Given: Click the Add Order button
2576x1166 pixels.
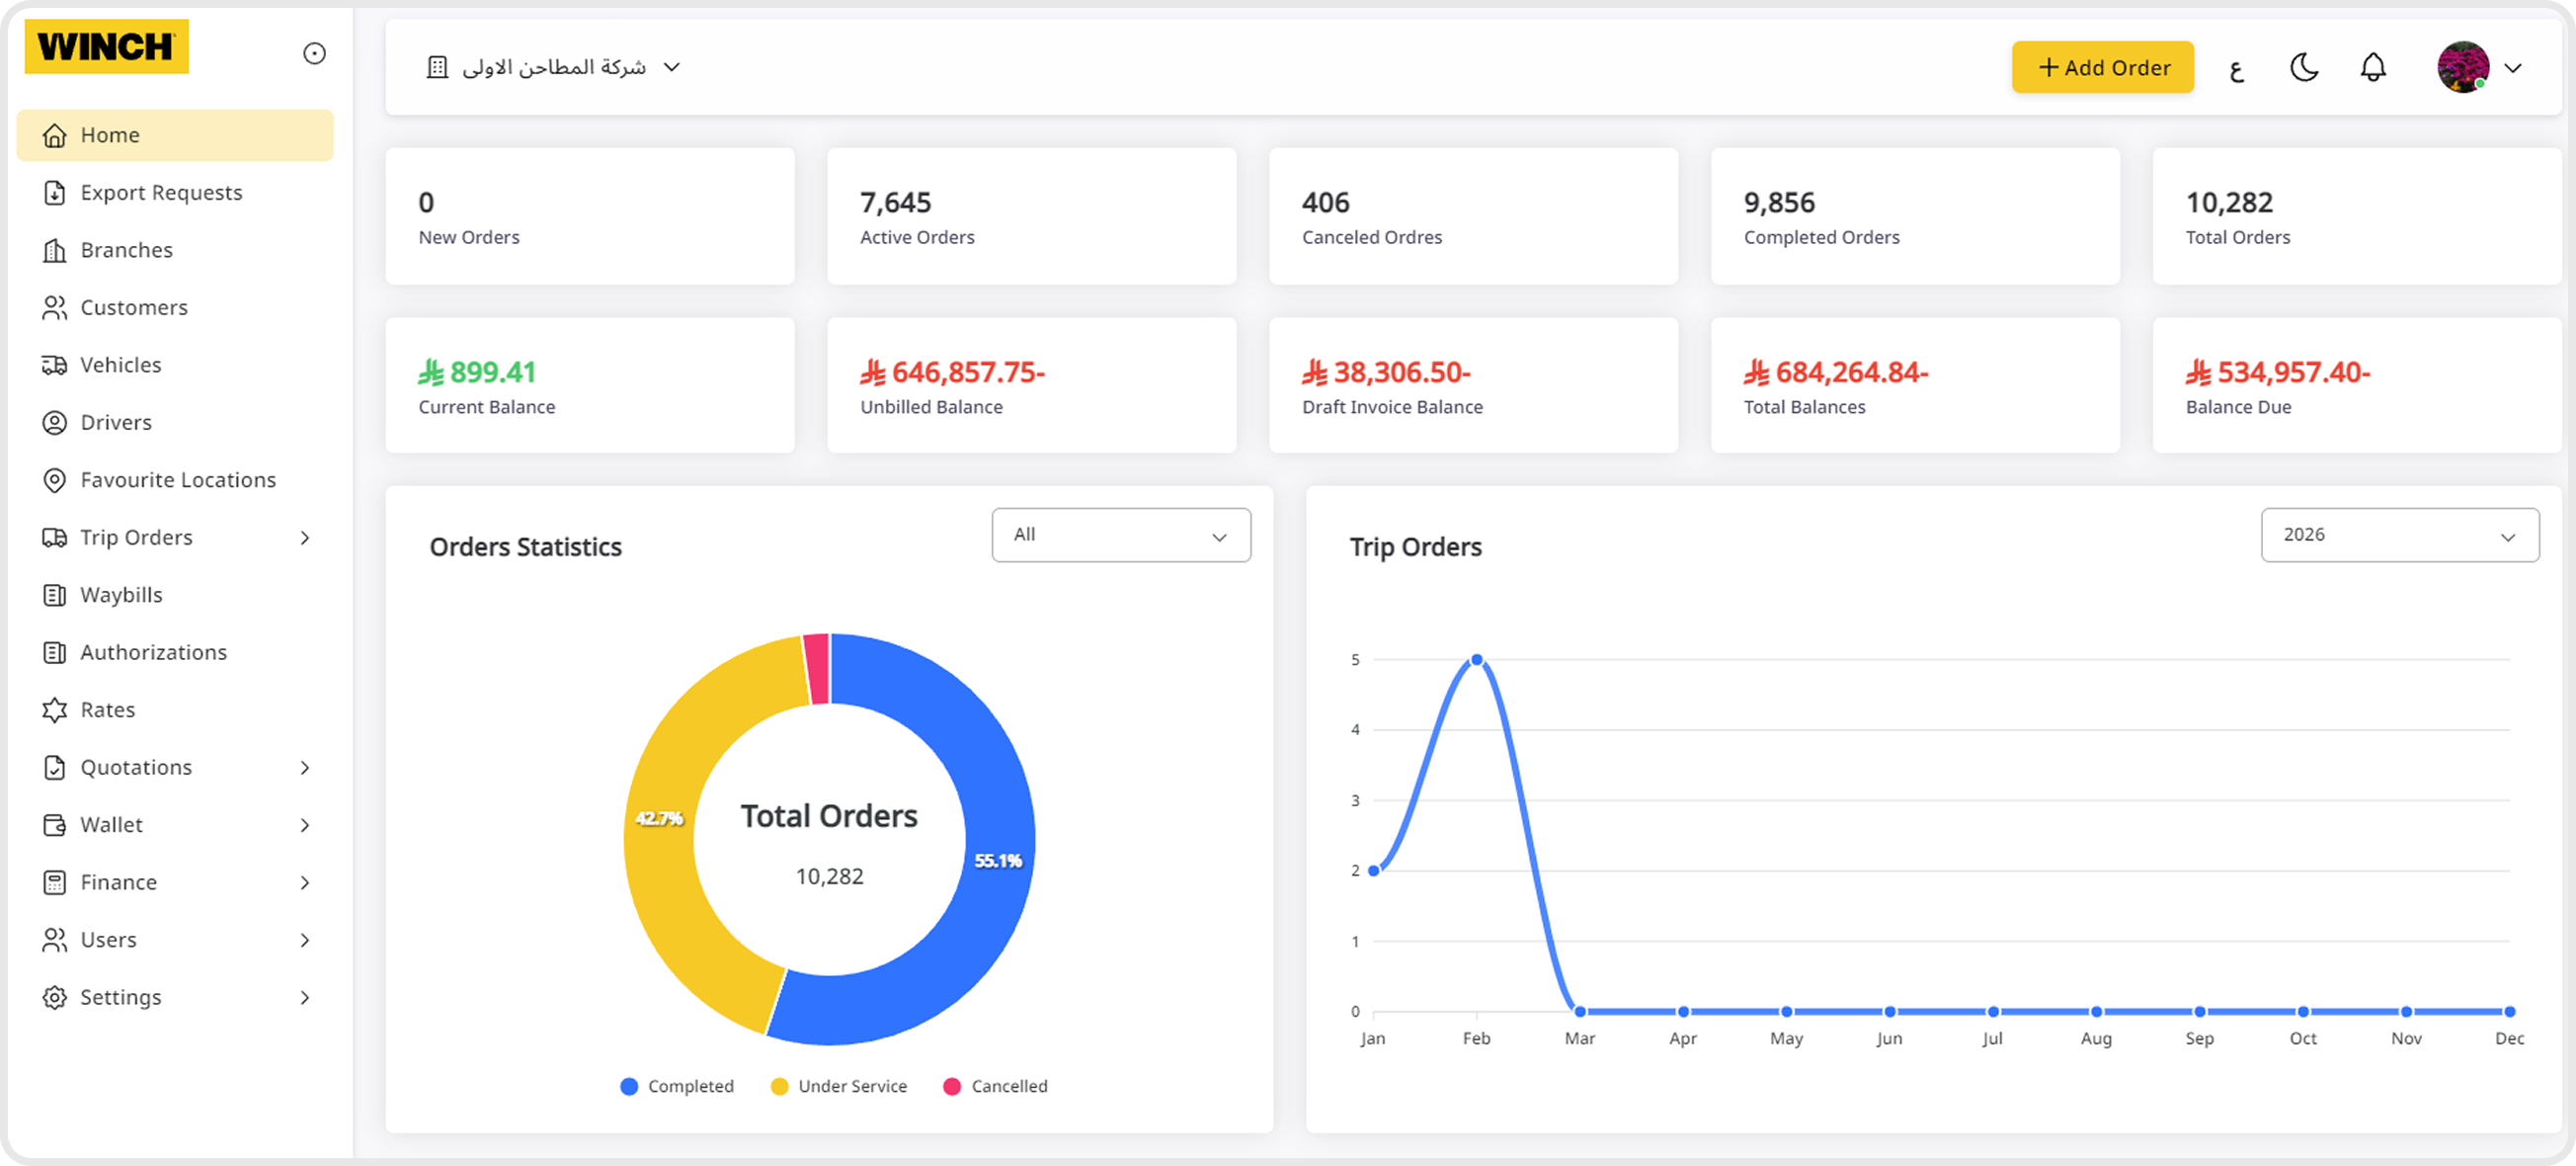Looking at the screenshot, I should [x=2103, y=67].
